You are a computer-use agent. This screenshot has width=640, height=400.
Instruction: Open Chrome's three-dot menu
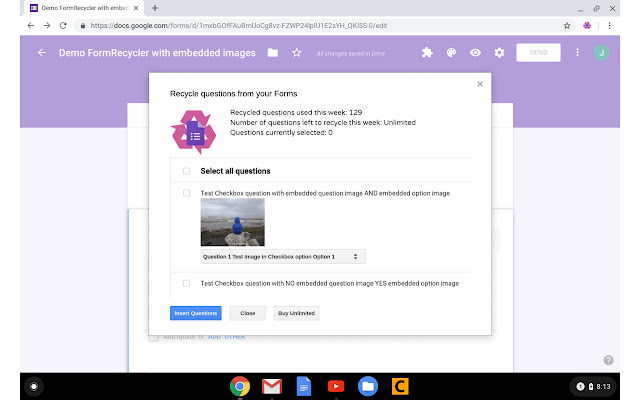[x=609, y=25]
